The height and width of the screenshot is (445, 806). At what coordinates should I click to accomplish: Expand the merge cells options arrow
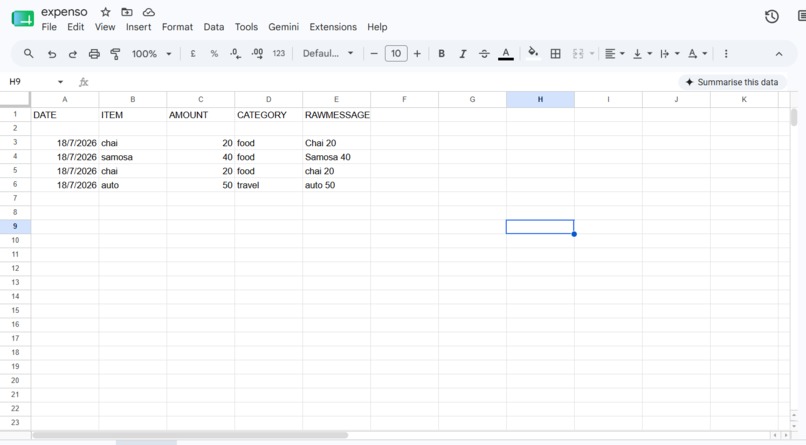point(592,53)
